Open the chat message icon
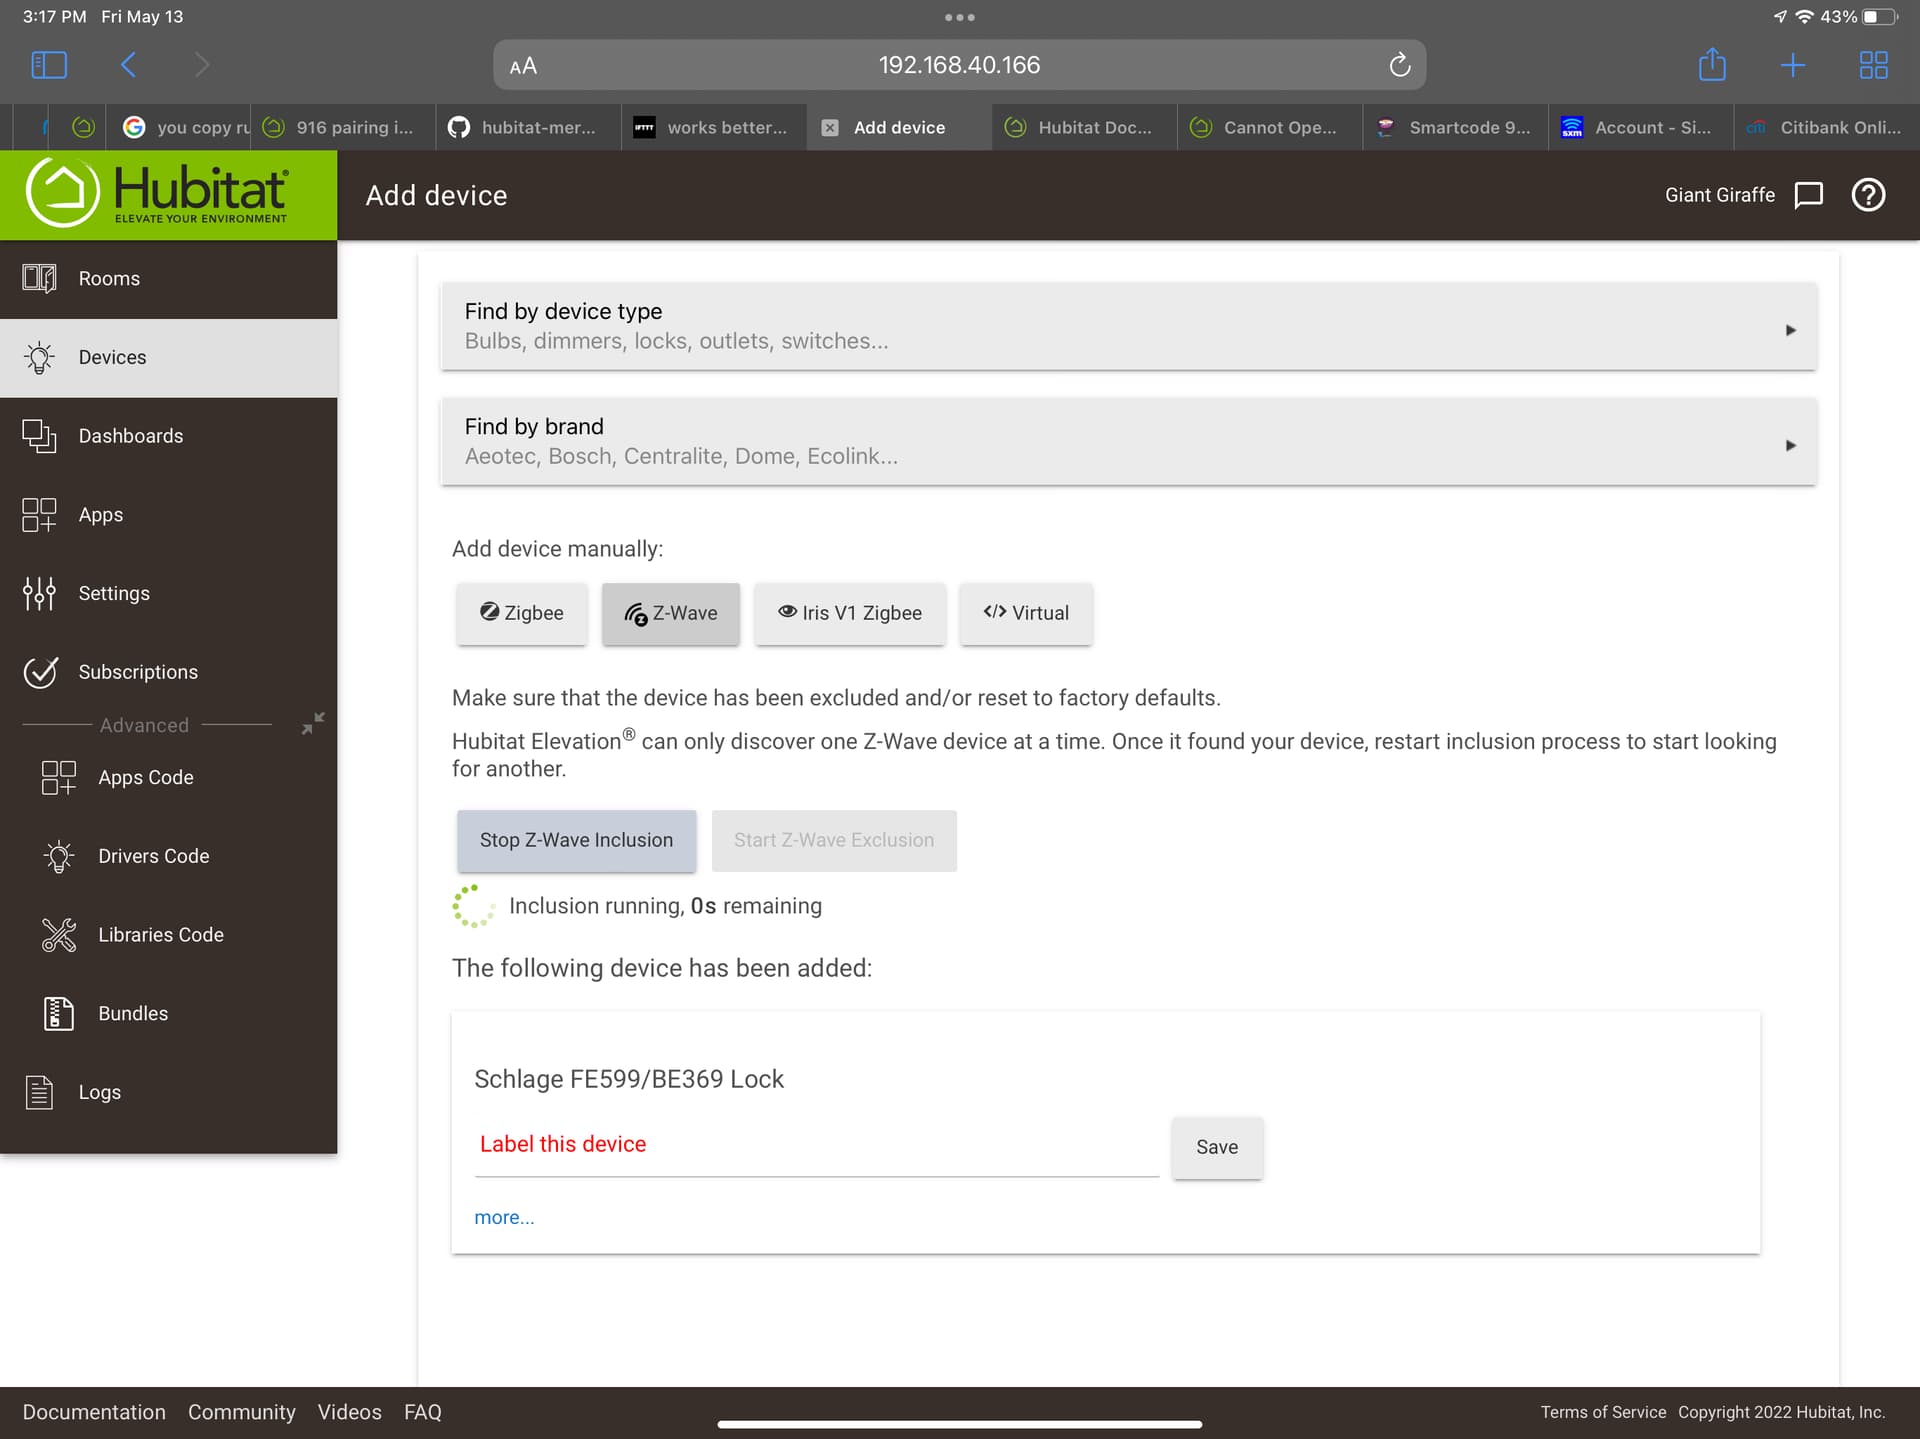 1808,195
